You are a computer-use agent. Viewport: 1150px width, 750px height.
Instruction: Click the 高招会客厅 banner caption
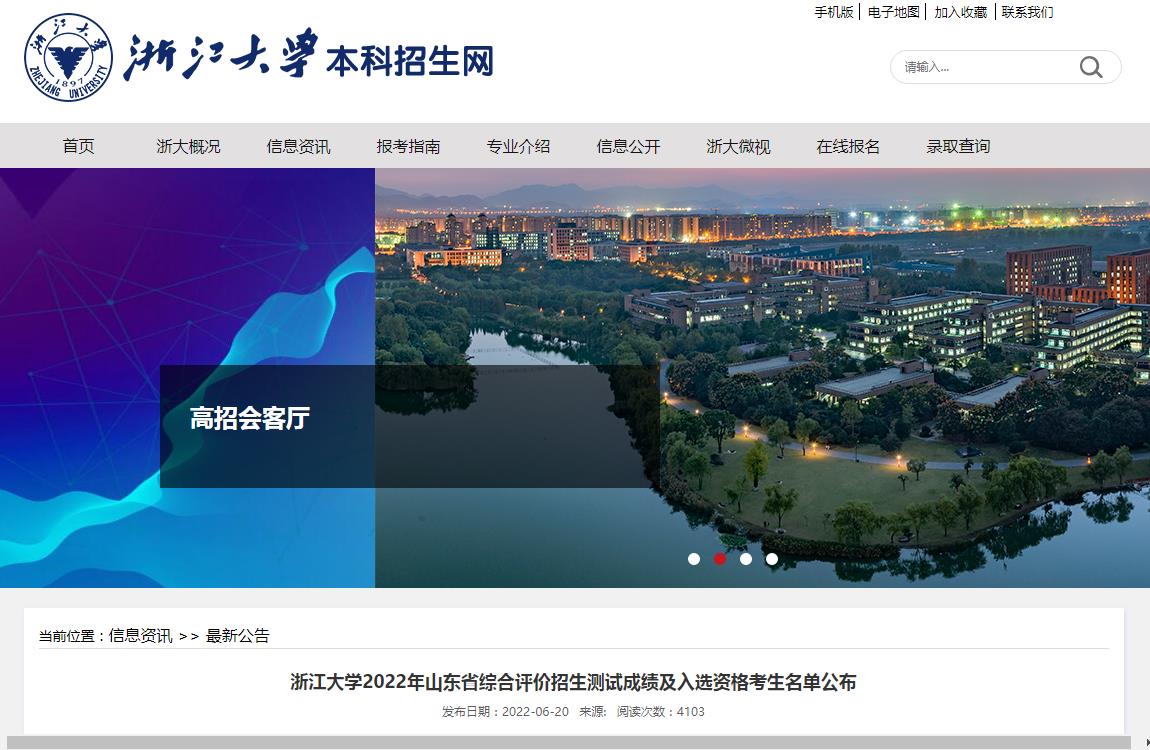coord(249,418)
